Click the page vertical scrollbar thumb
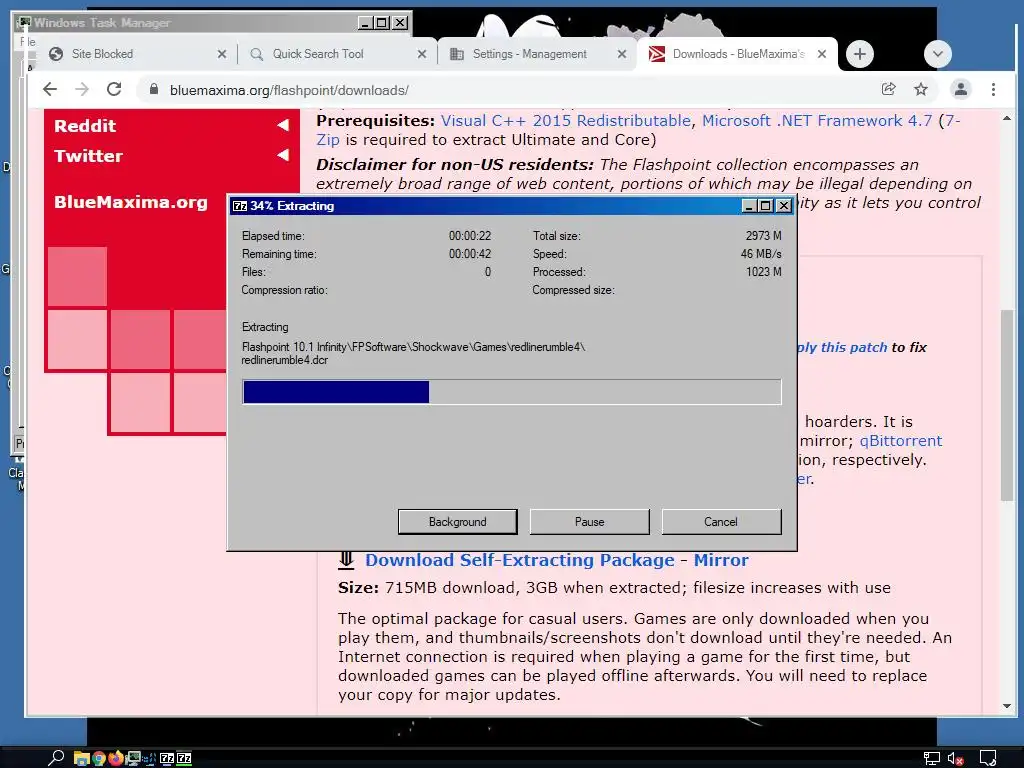This screenshot has width=1024, height=768. pos(1006,405)
